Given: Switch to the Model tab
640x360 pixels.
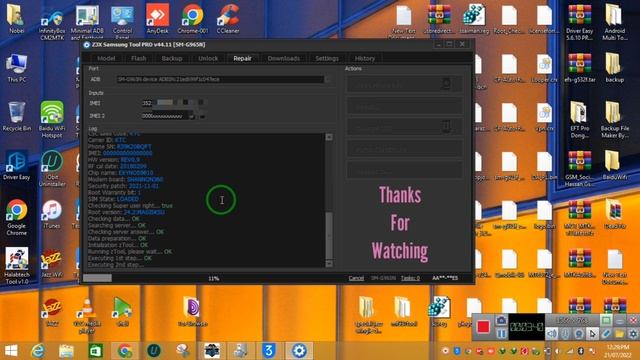Looking at the screenshot, I should [x=106, y=58].
